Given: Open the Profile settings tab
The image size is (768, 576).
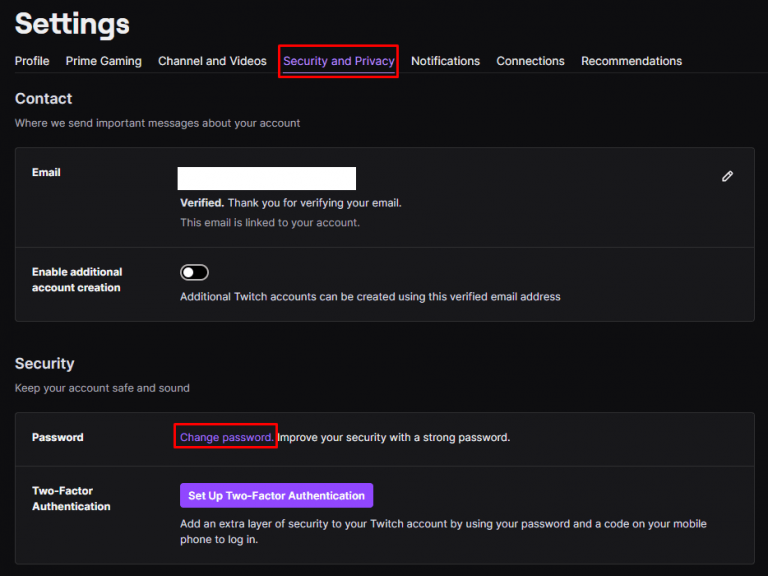Looking at the screenshot, I should pyautogui.click(x=32, y=61).
